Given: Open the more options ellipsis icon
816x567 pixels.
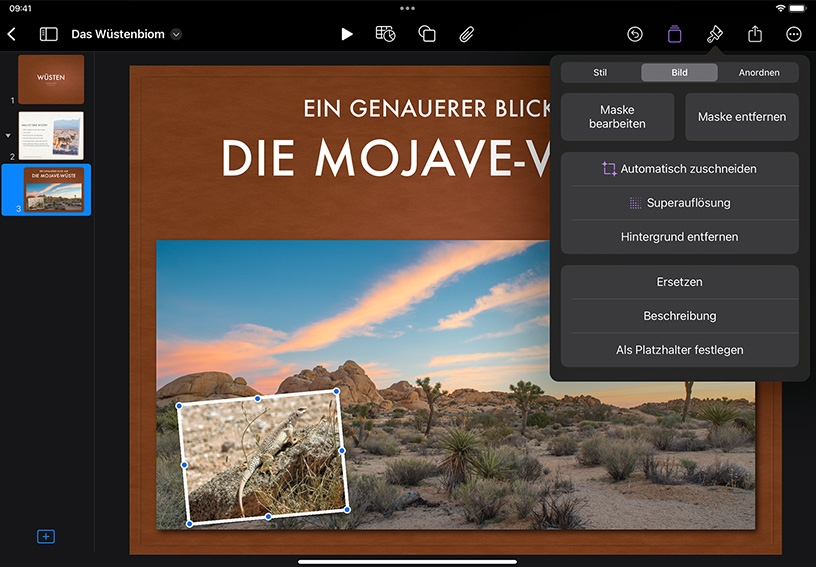Looking at the screenshot, I should (794, 34).
